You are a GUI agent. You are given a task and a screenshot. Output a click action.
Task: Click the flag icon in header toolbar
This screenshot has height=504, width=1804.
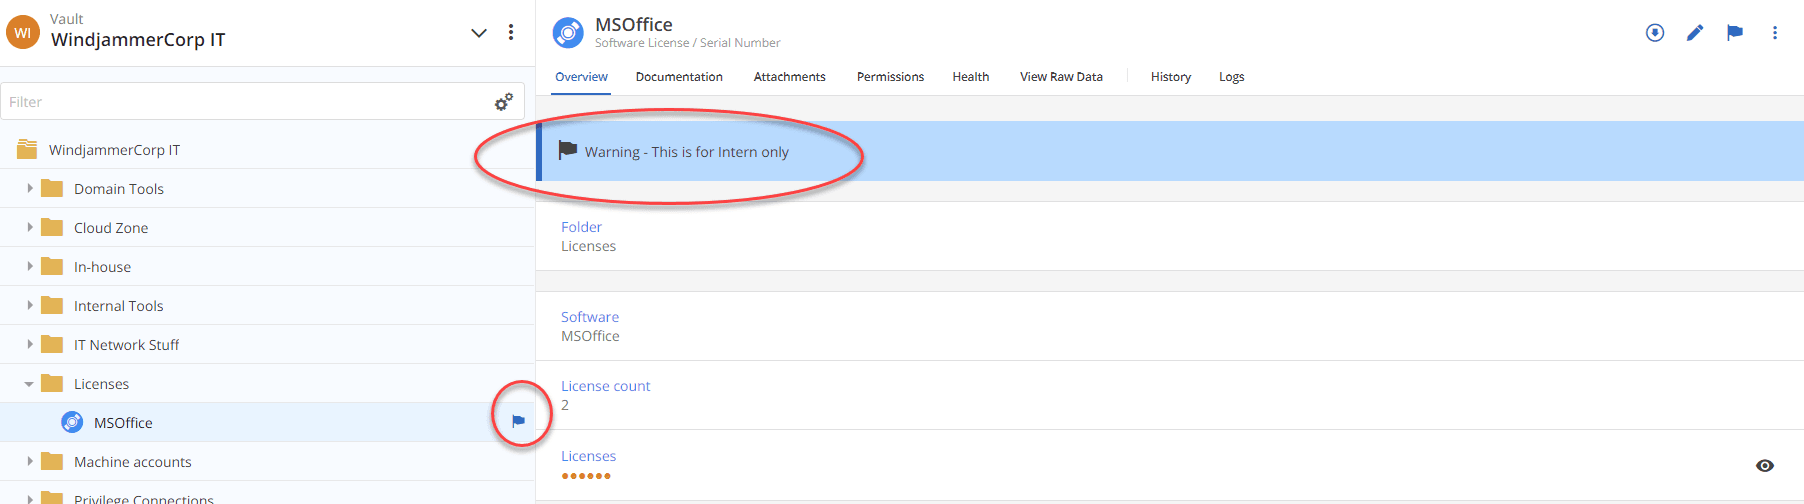coord(1735,33)
